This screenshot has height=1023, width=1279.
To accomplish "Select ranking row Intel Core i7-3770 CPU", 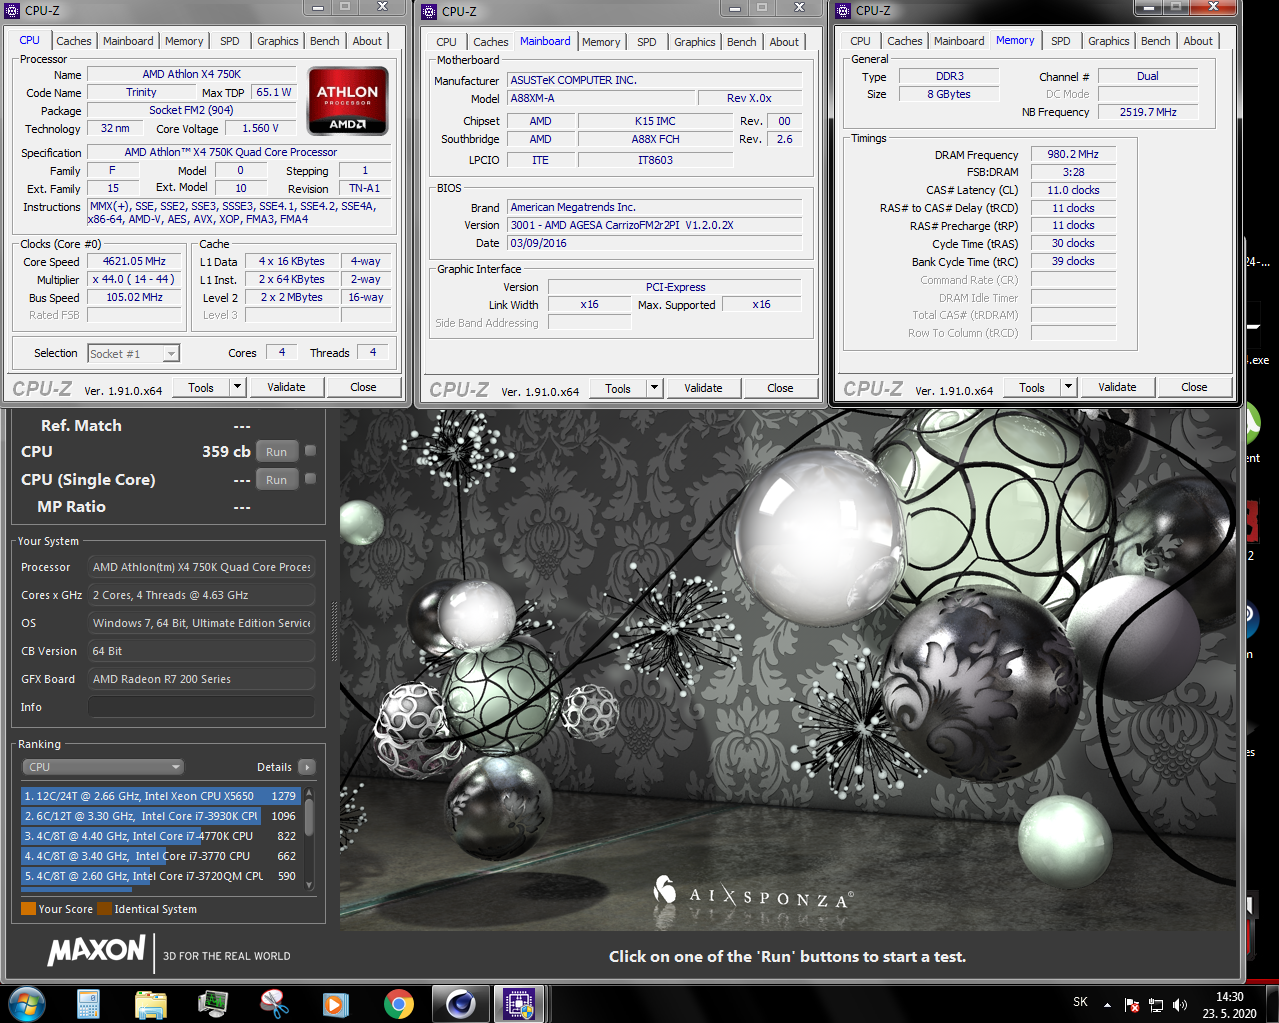I will pyautogui.click(x=161, y=856).
